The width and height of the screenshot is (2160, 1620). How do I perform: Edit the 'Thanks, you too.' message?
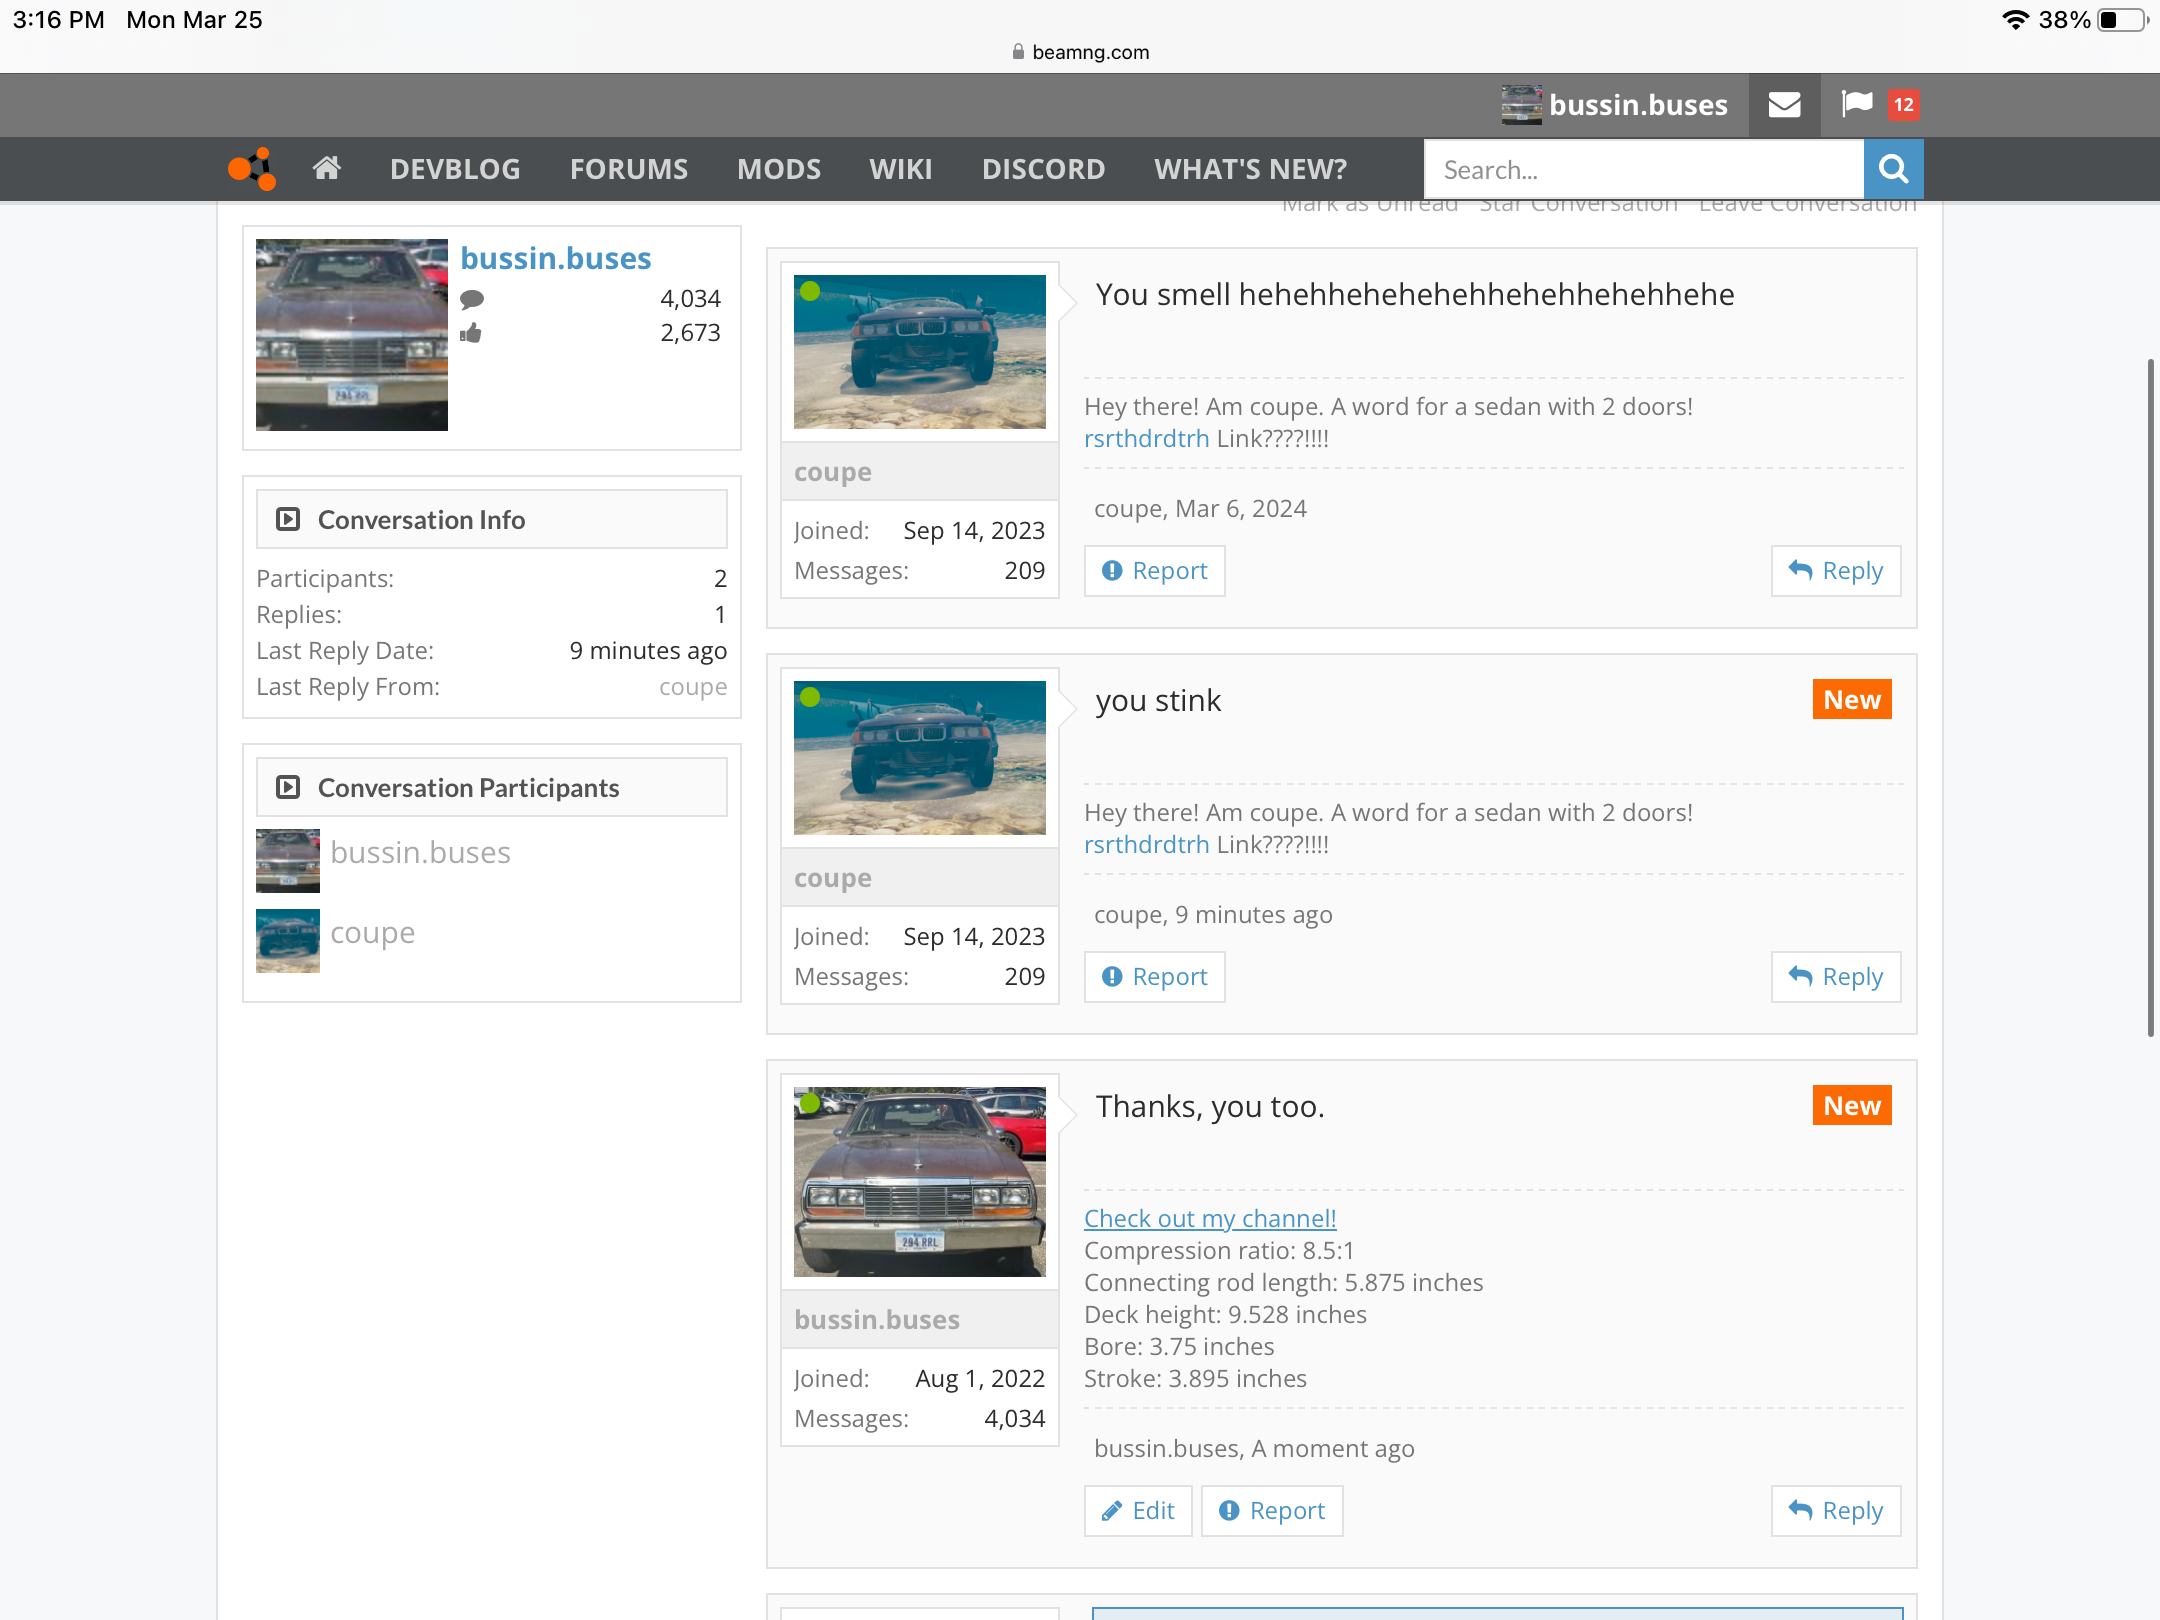[x=1138, y=1511]
